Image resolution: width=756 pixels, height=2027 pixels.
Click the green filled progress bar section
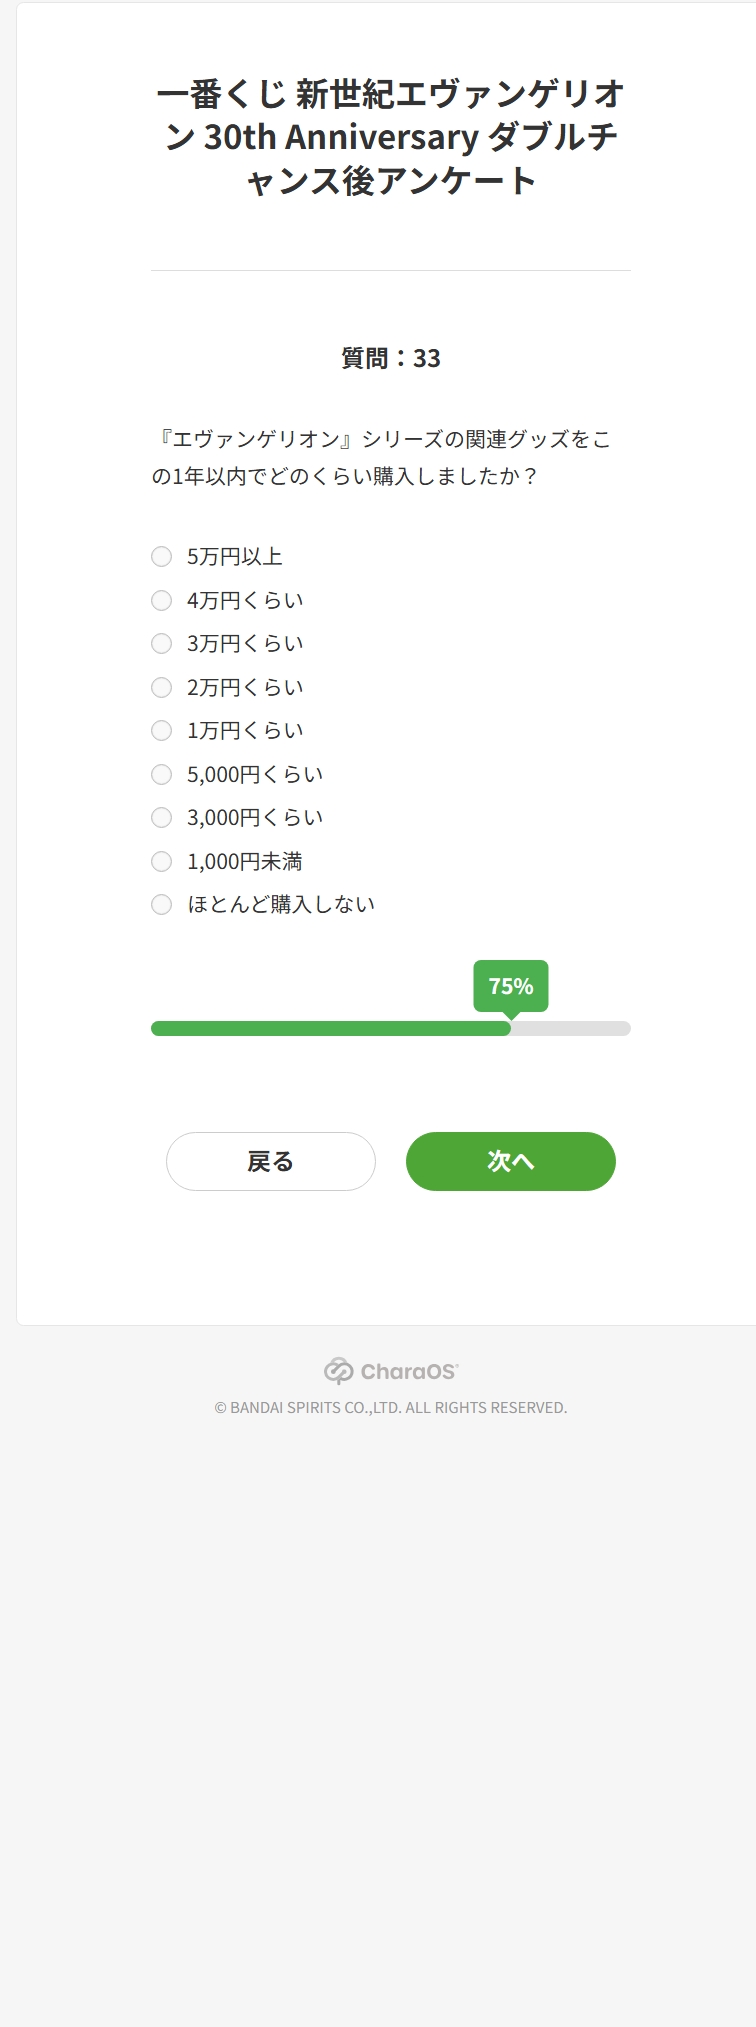click(x=330, y=1028)
